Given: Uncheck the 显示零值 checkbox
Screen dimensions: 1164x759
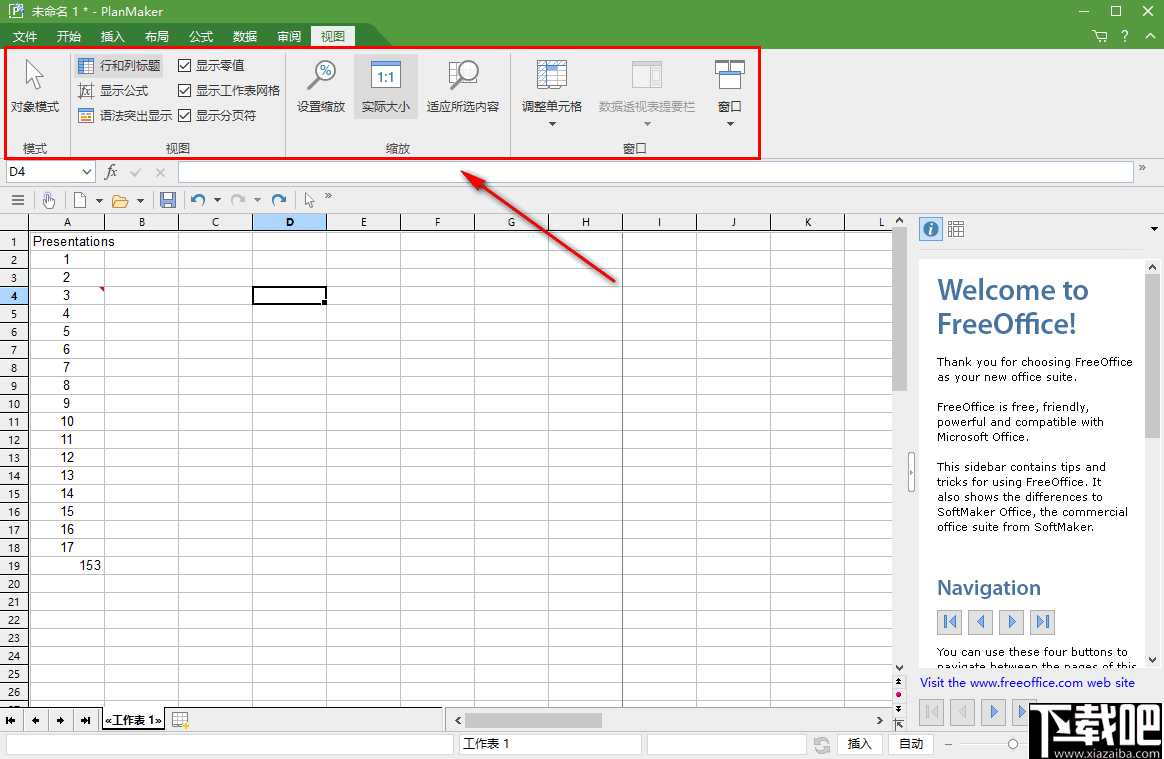Looking at the screenshot, I should pos(184,65).
